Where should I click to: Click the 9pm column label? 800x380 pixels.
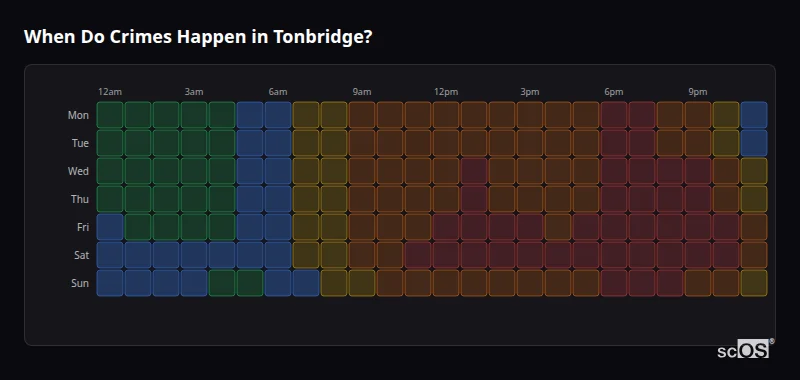(x=698, y=92)
